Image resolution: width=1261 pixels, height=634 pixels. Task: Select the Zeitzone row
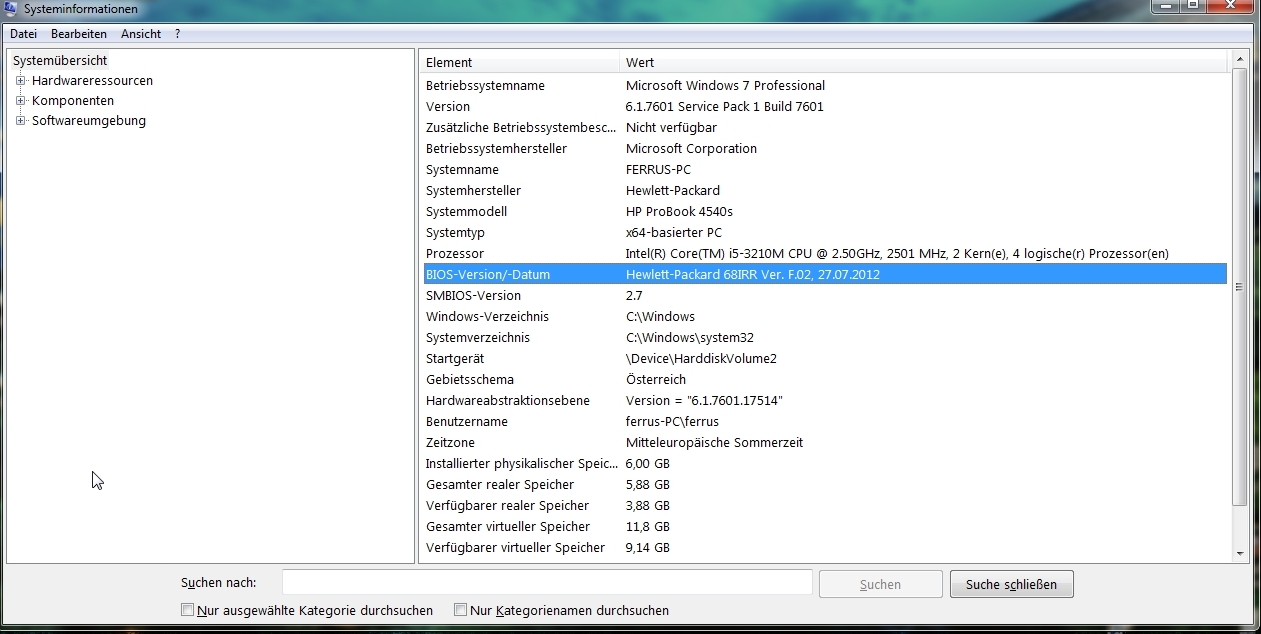823,443
